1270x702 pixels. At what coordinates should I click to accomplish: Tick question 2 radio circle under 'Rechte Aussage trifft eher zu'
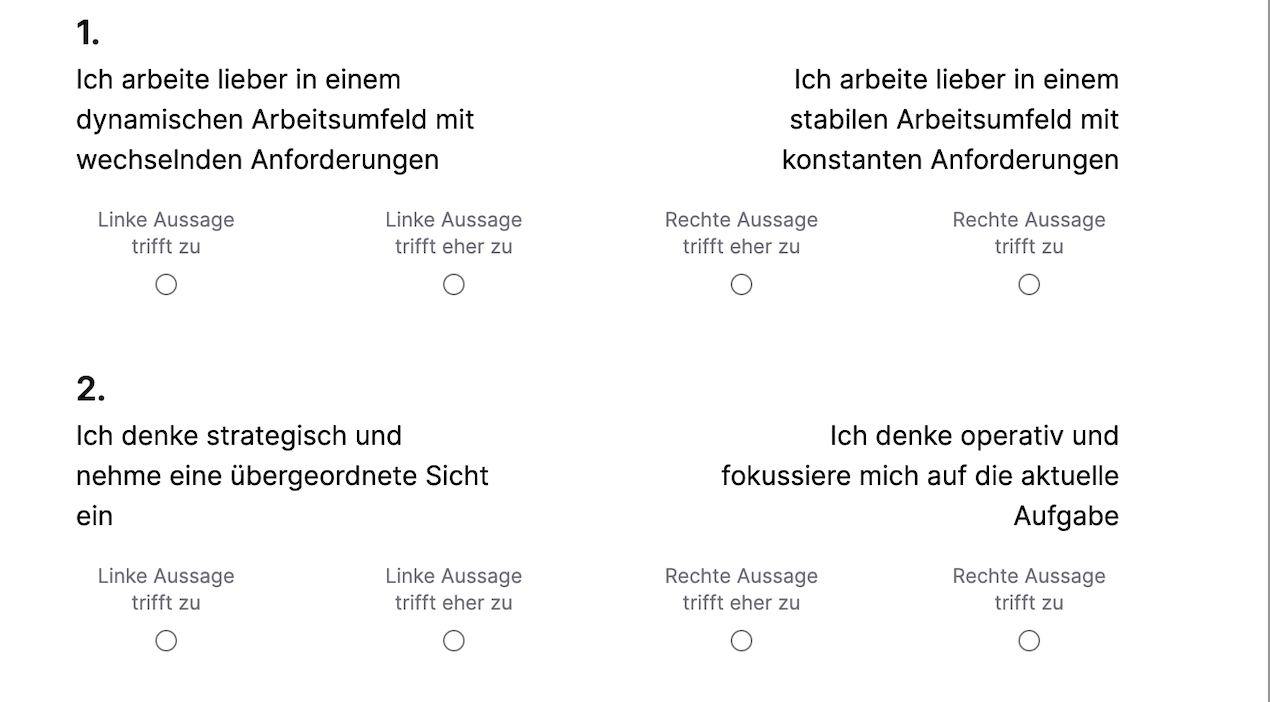click(x=741, y=641)
